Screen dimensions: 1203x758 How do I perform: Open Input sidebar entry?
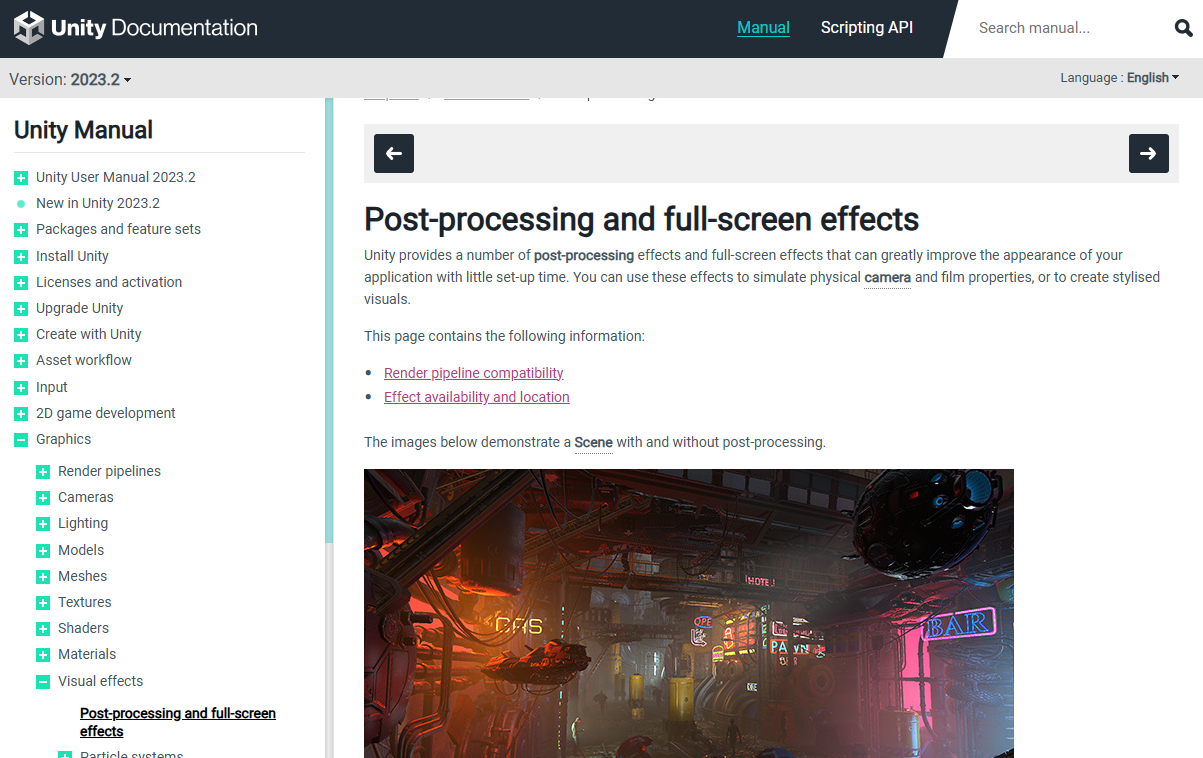(52, 387)
